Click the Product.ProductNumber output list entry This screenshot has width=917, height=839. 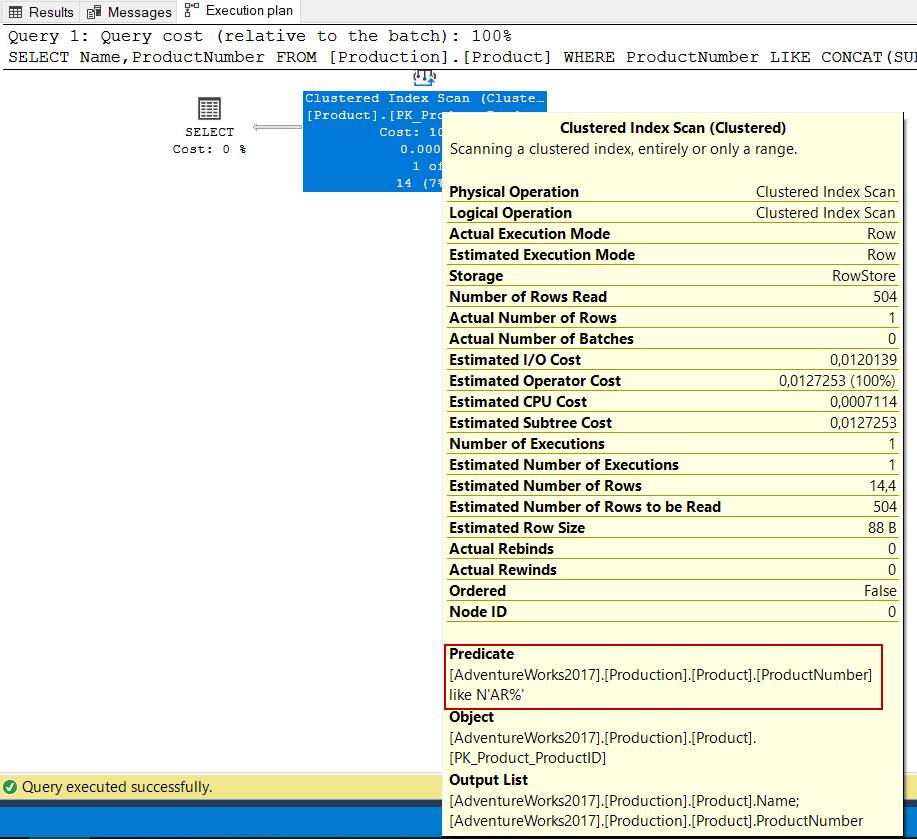pyautogui.click(x=656, y=821)
